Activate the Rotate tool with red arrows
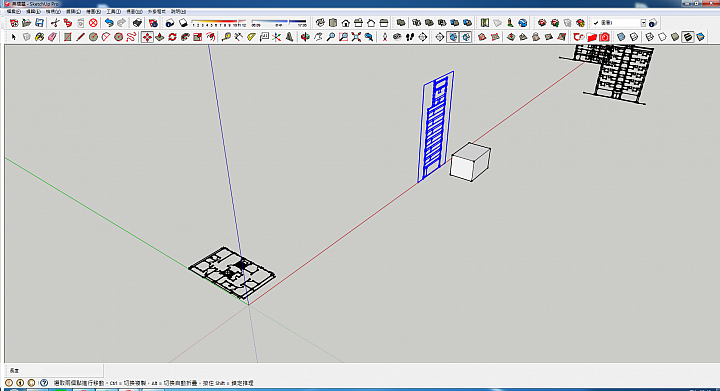 pos(173,37)
